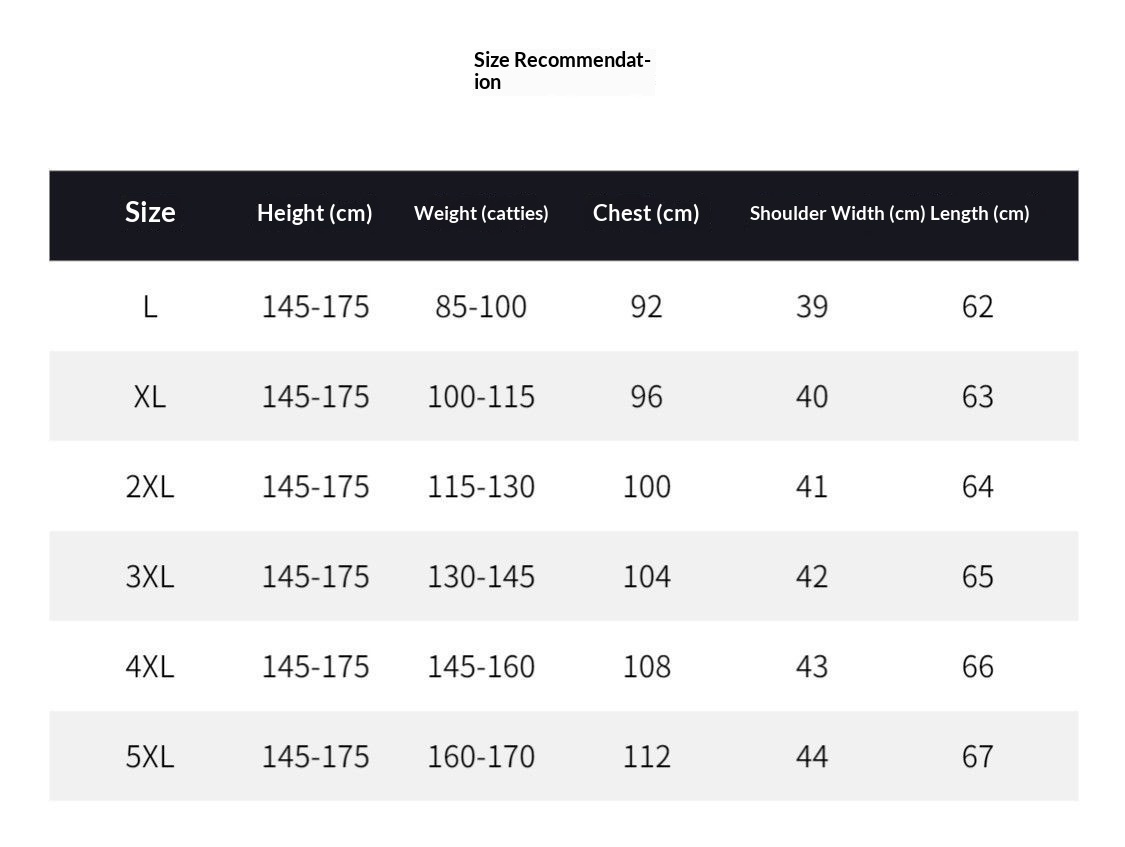This screenshot has width=1125, height=847.
Task: Click the height range in the XL row
Action: pyautogui.click(x=315, y=396)
